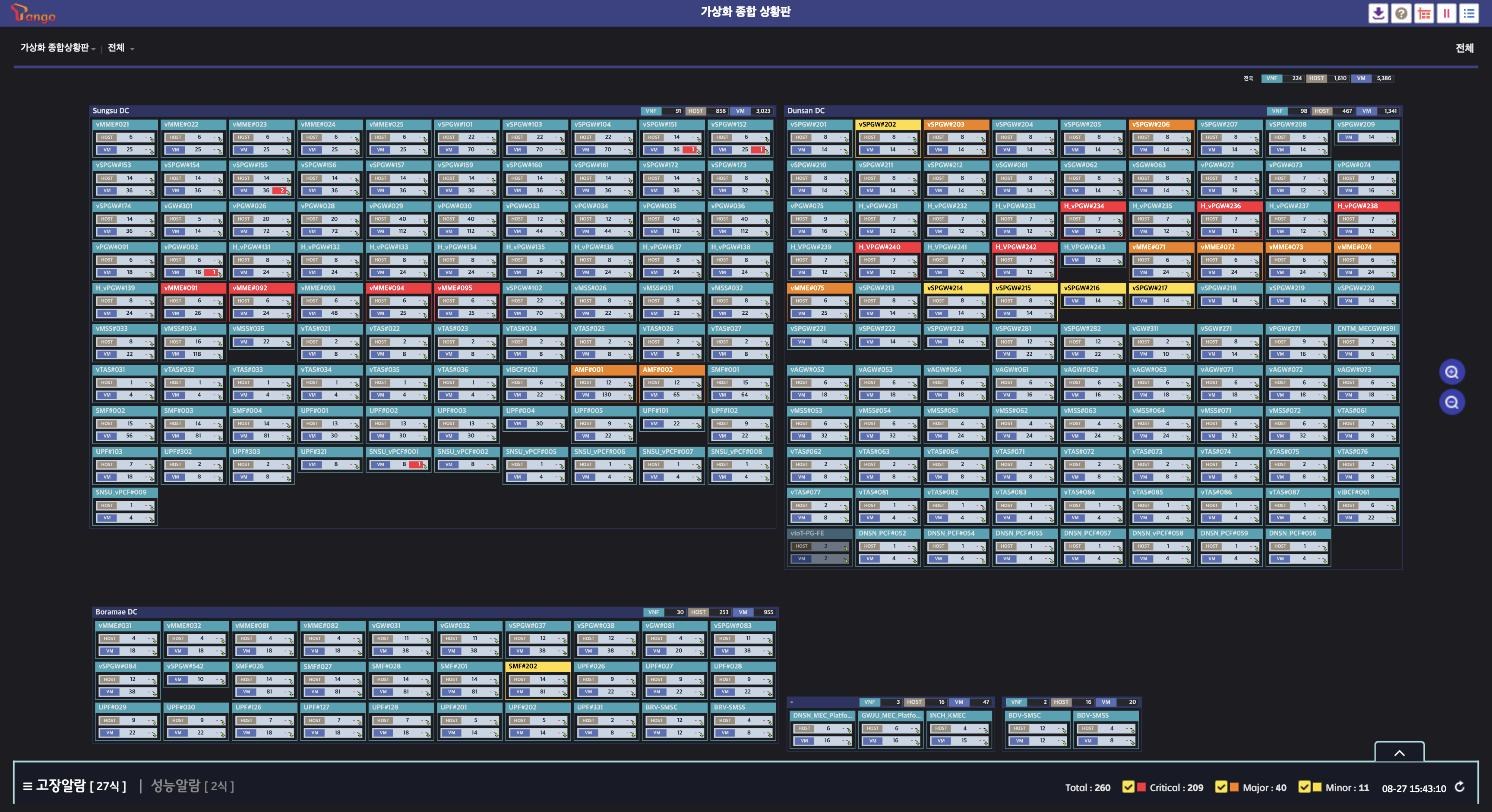Click the download icon in the header

click(x=1379, y=13)
